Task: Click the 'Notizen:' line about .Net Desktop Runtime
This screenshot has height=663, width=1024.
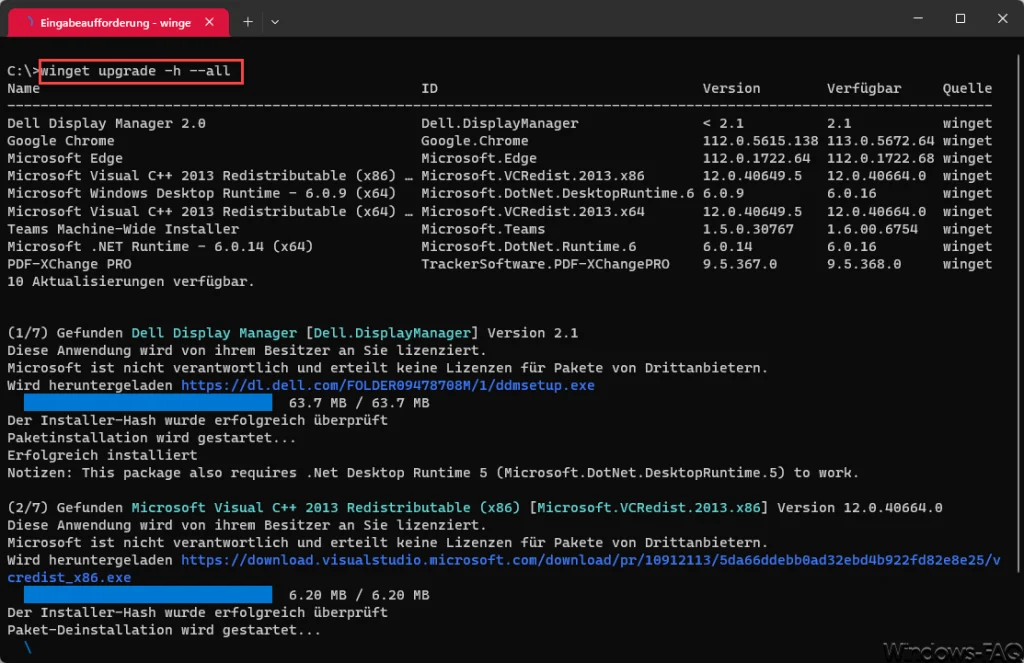Action: pos(433,473)
